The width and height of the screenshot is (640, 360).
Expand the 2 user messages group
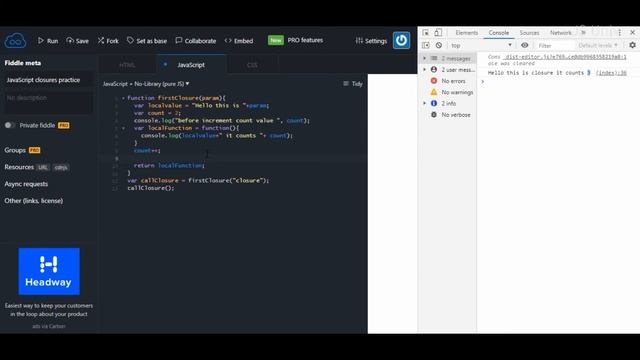click(448, 70)
